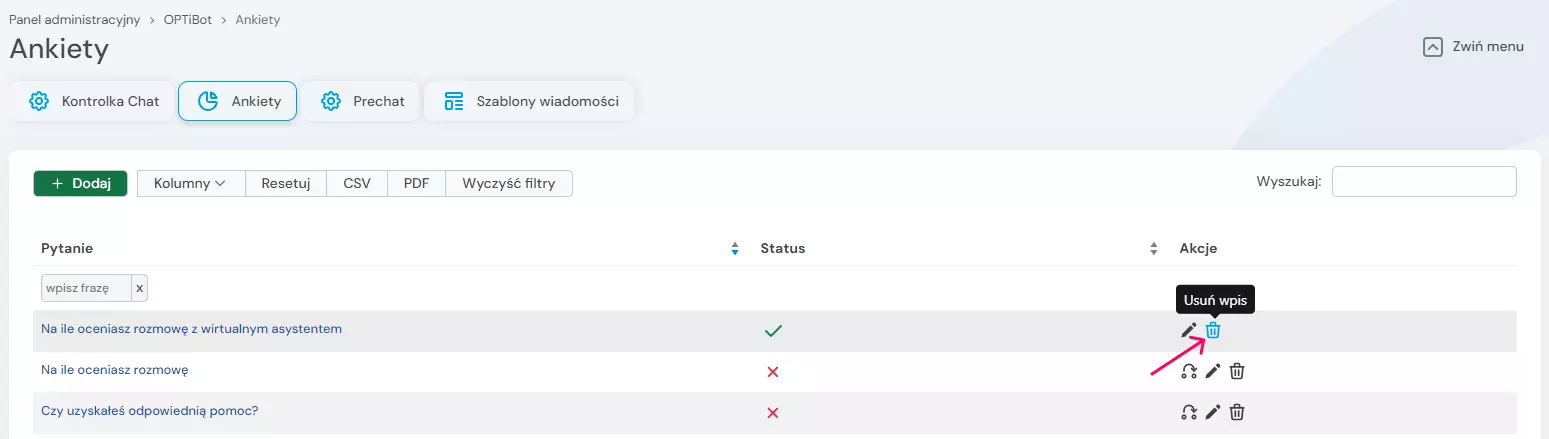Click activate icon for 'Na ile oceniasz rozmowę'

1188,372
